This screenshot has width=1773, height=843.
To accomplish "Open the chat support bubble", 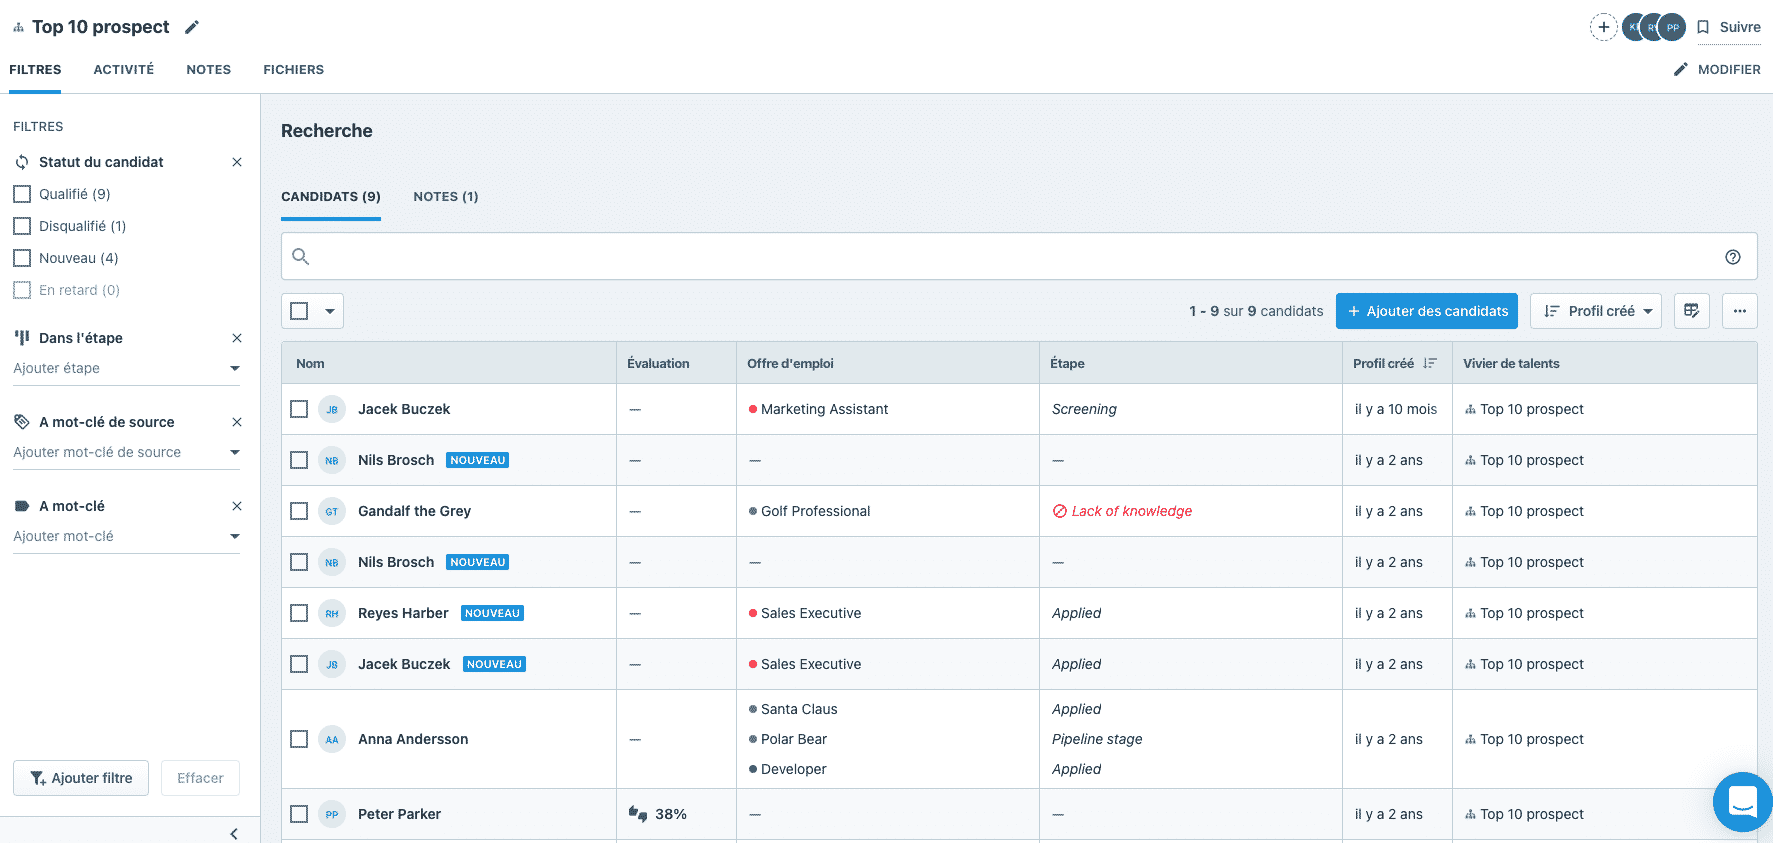I will [1742, 801].
